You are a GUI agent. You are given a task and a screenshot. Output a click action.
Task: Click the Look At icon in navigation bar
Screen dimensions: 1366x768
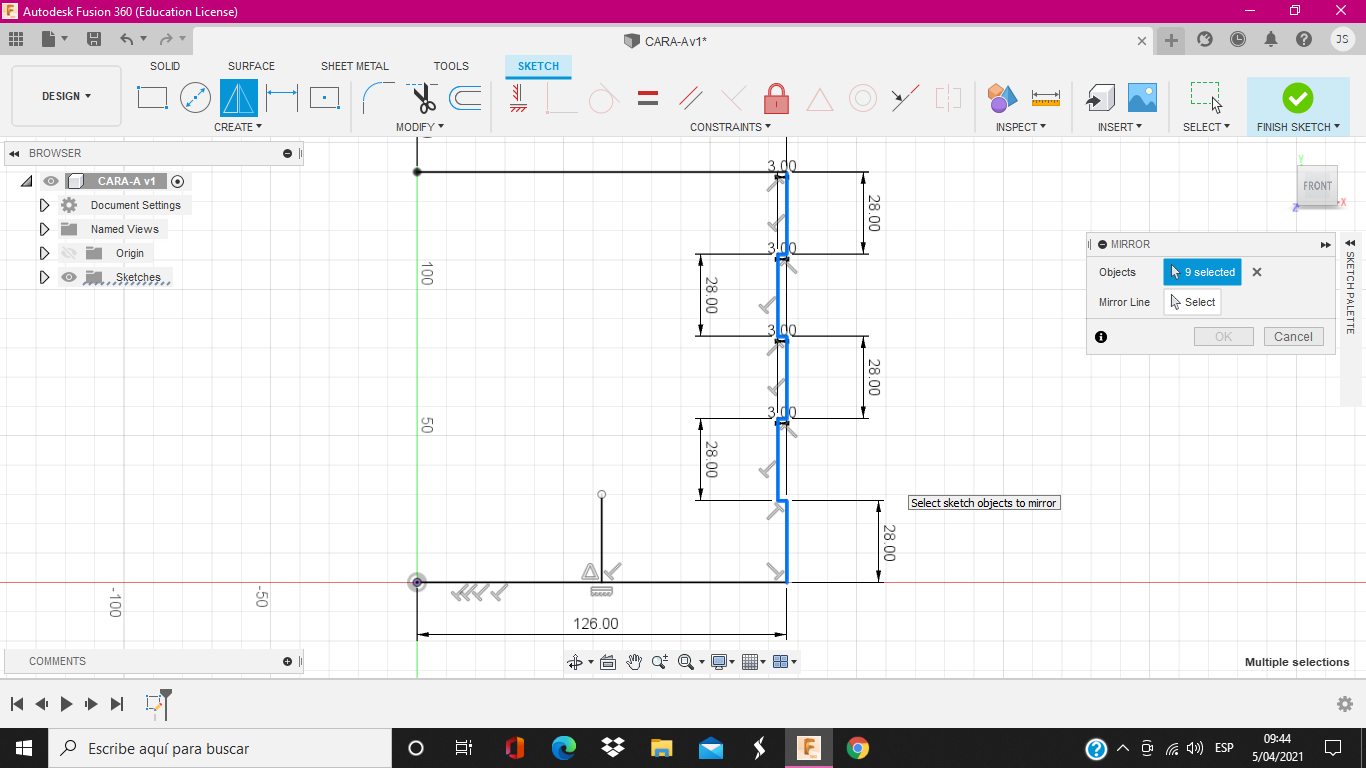tap(608, 662)
